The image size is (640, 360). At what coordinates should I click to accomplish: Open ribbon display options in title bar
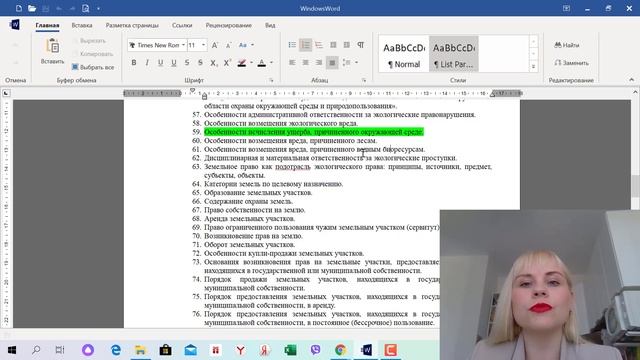[566, 8]
